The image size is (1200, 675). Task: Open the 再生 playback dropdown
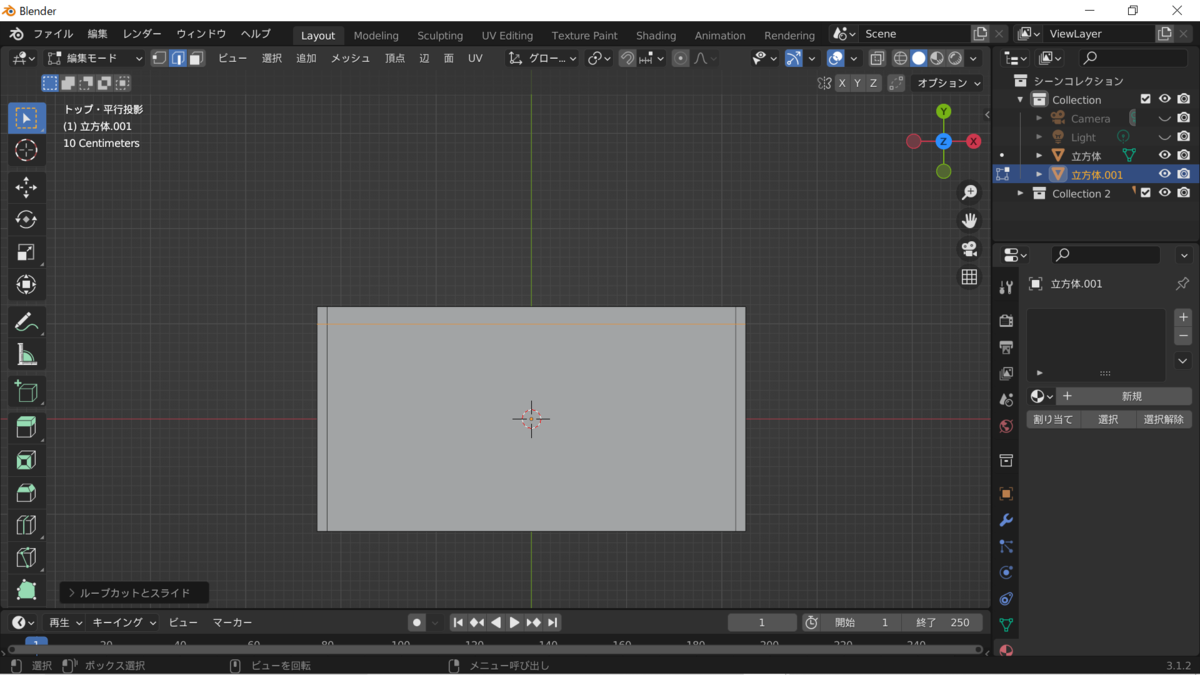point(65,622)
